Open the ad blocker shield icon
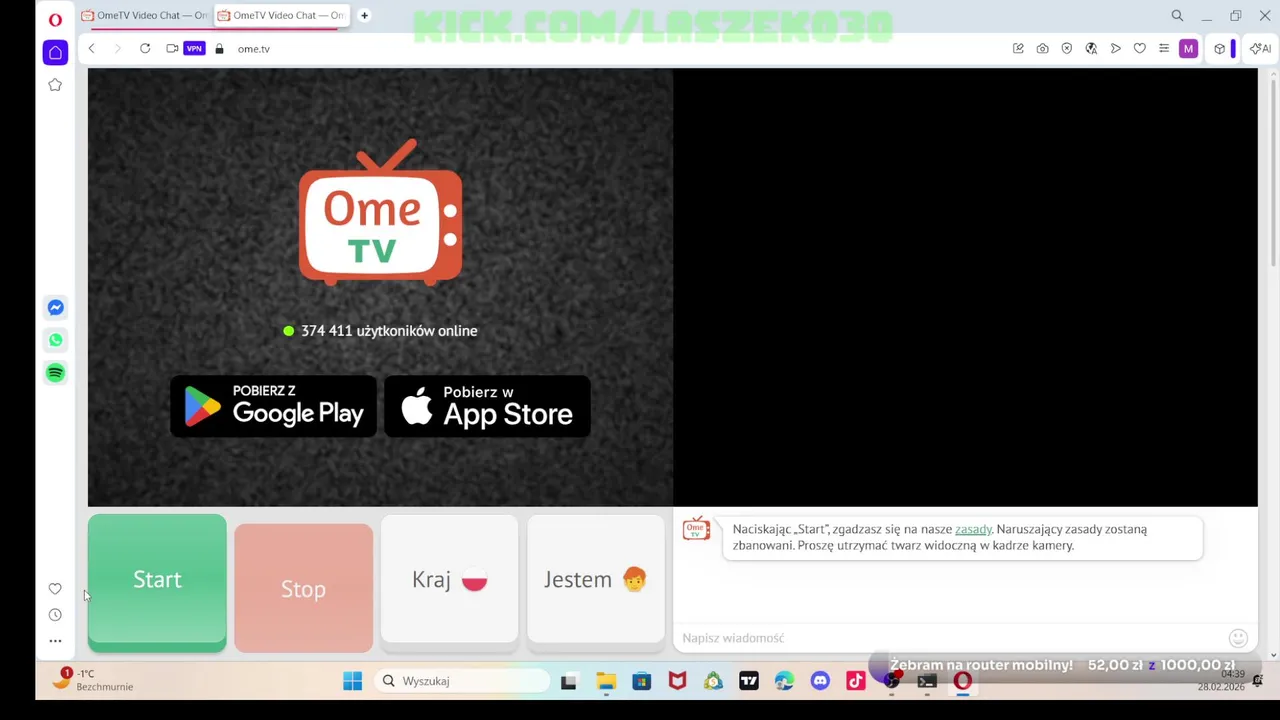 coord(1067,48)
